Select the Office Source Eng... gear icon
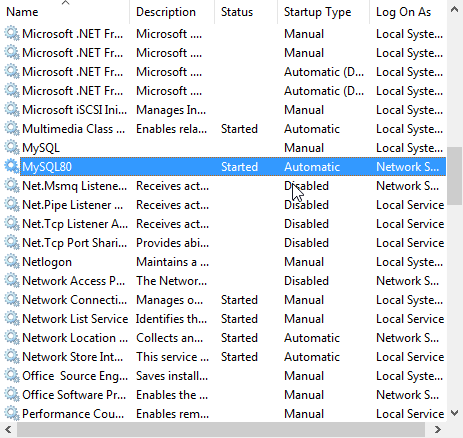This screenshot has width=463, height=438. [12, 376]
